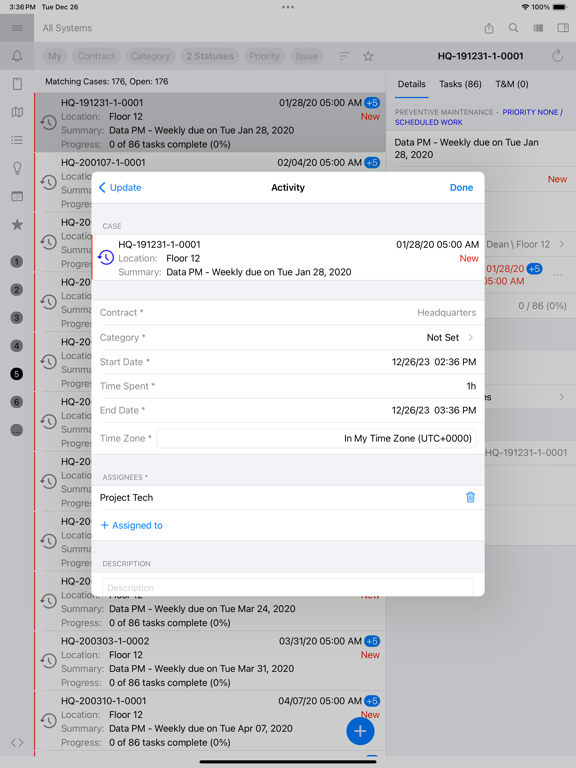Refresh case HQ-191231-1-0001 details

tap(557, 56)
